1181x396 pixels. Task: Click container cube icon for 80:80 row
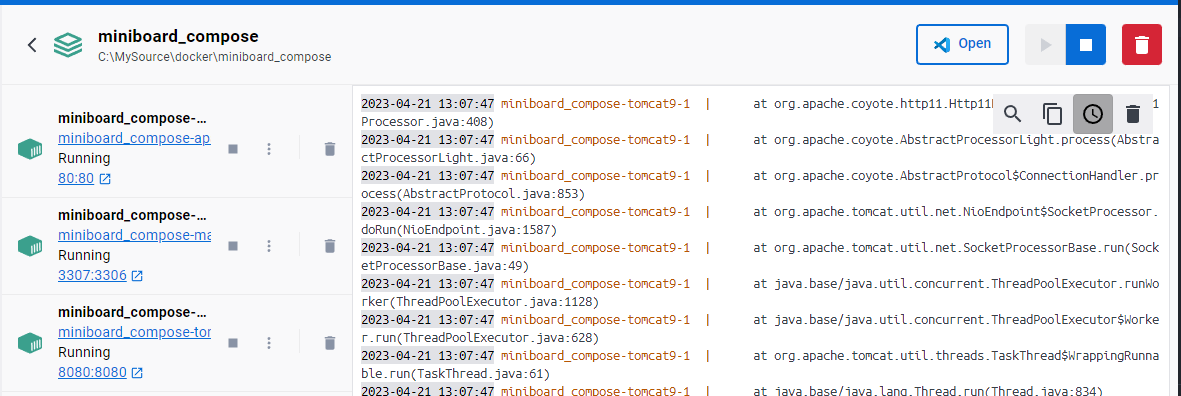30,148
